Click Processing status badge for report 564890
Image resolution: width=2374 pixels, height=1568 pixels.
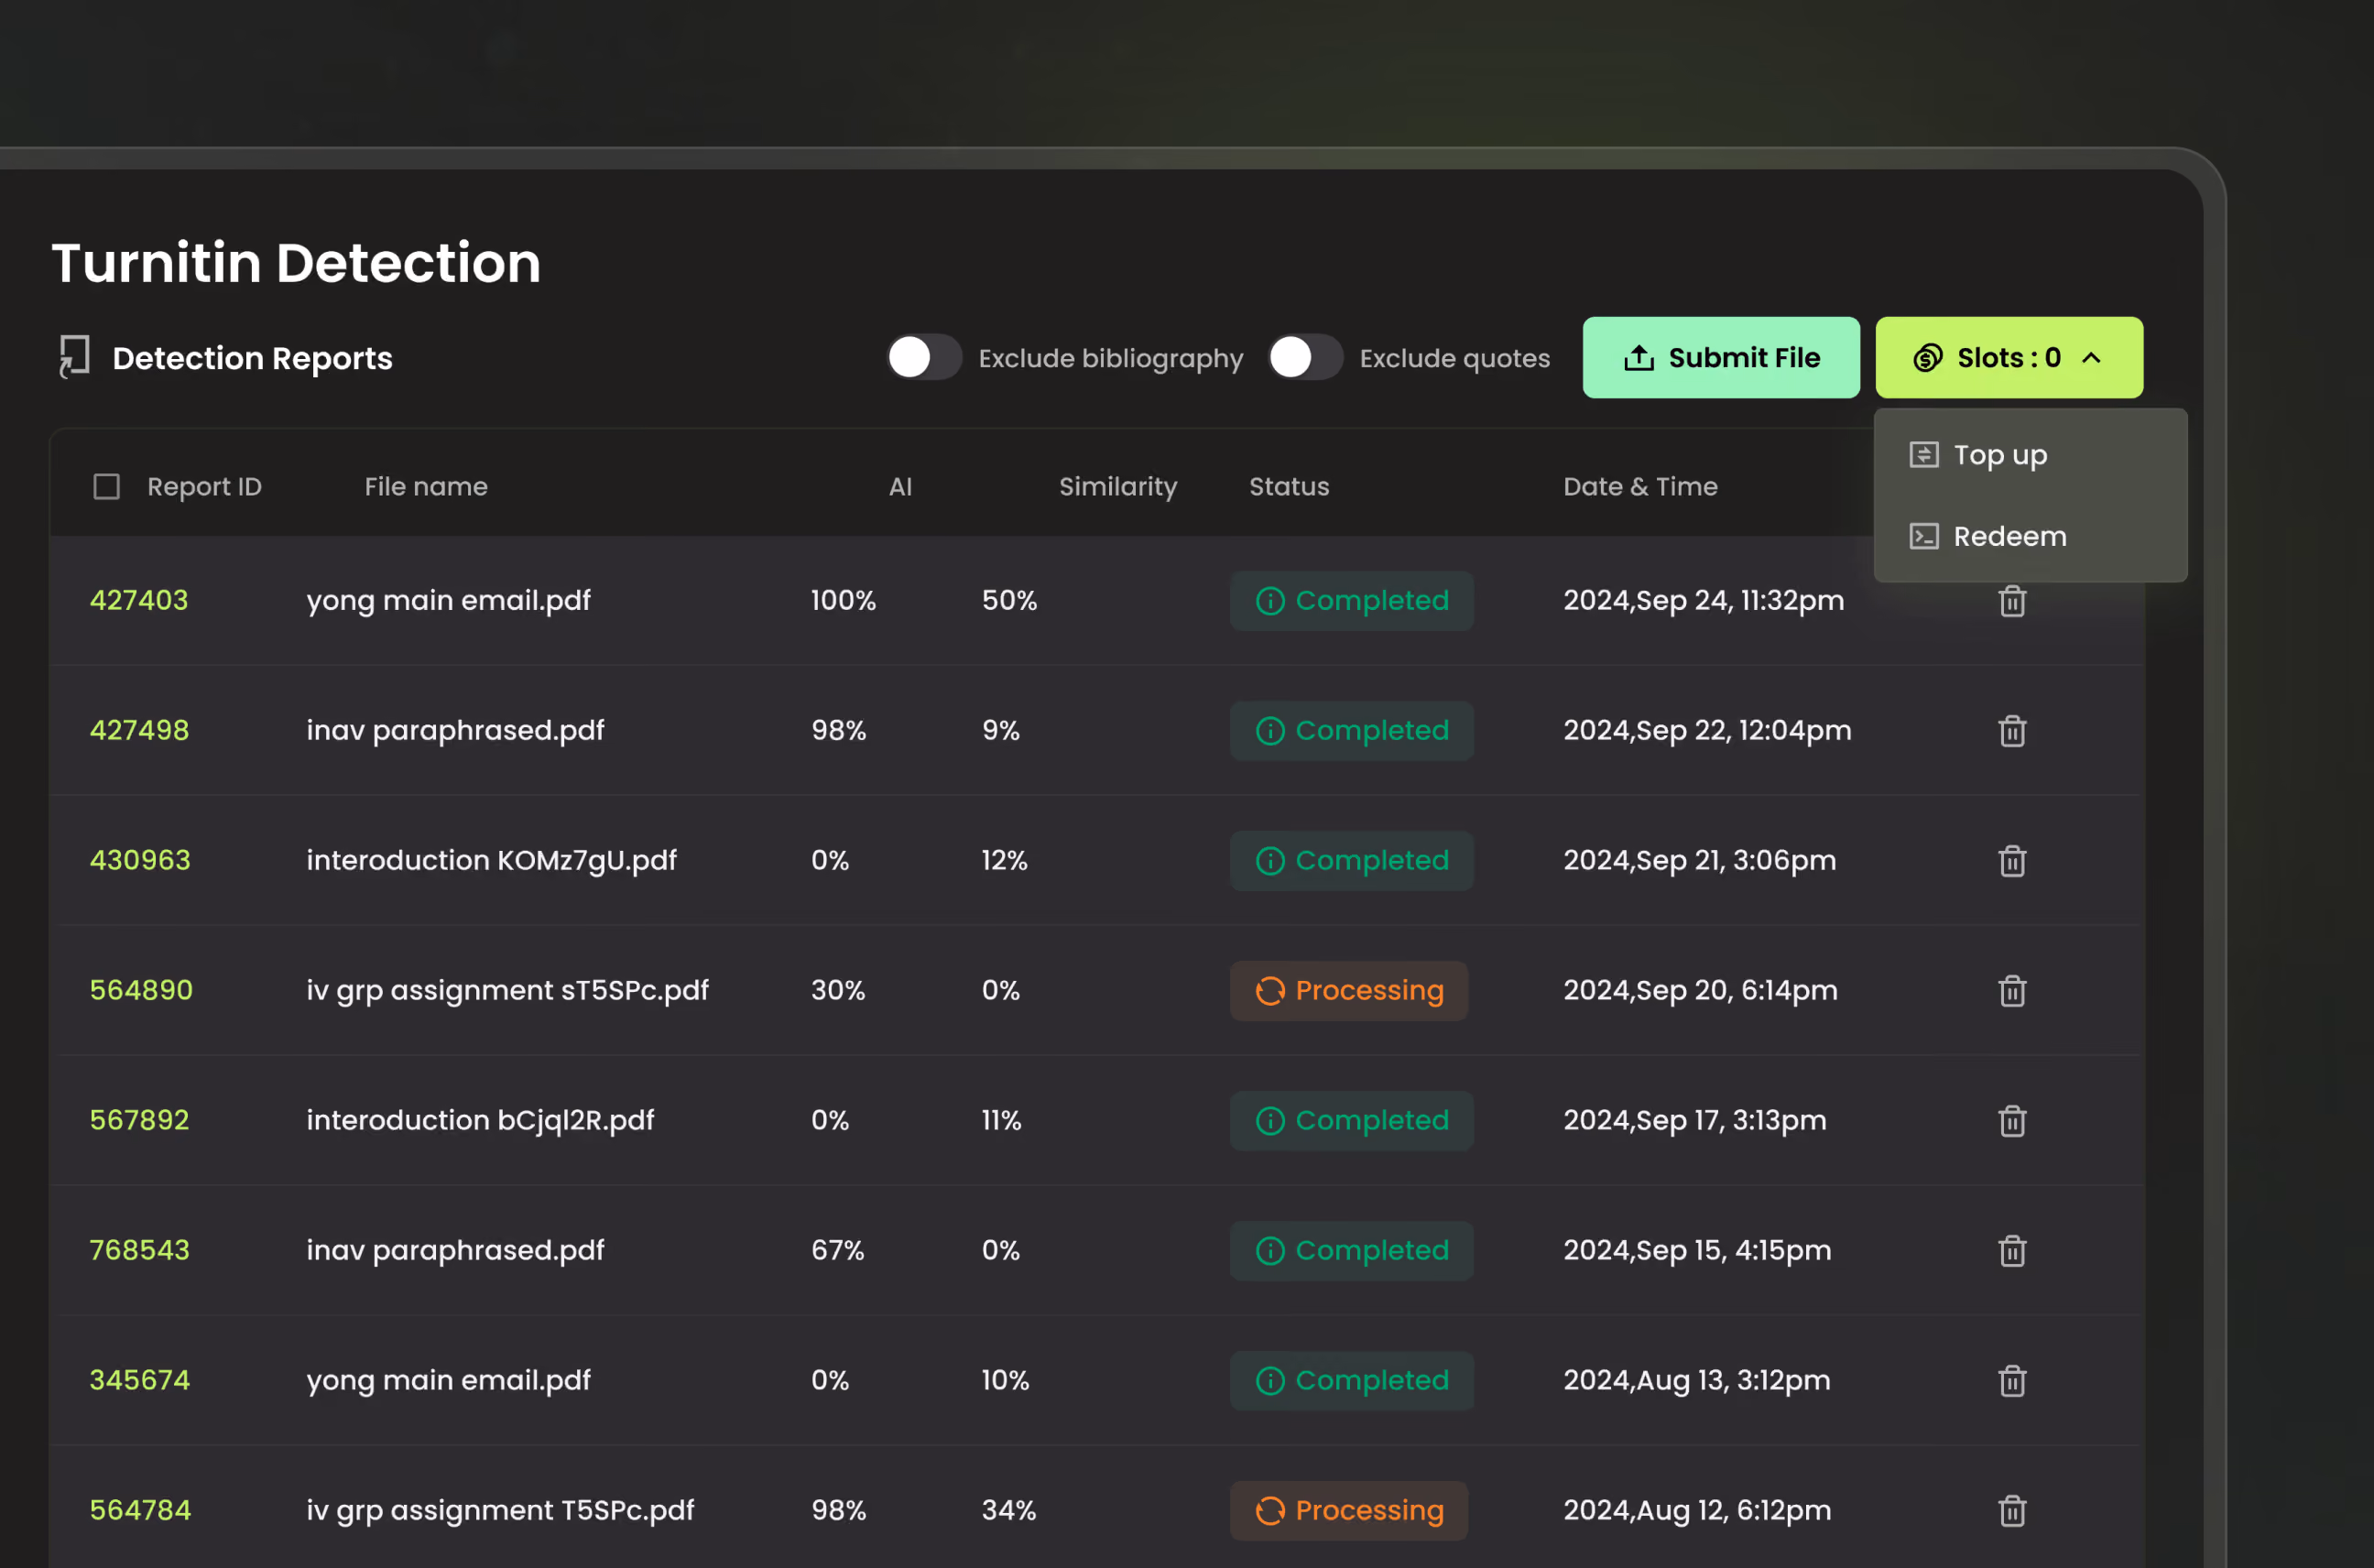(x=1349, y=991)
